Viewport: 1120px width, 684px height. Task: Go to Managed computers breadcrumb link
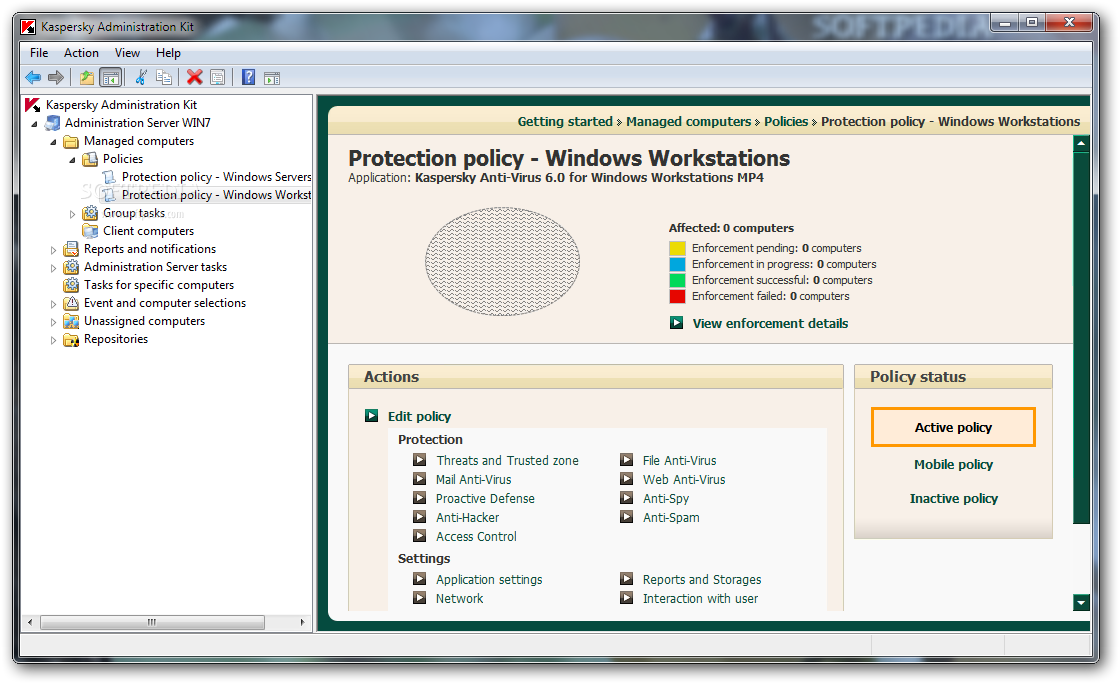689,121
